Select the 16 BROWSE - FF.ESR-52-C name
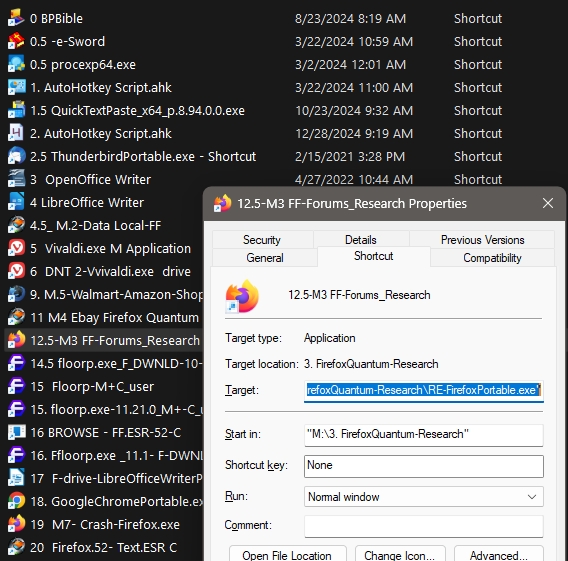This screenshot has height=561, width=568. coord(105,432)
